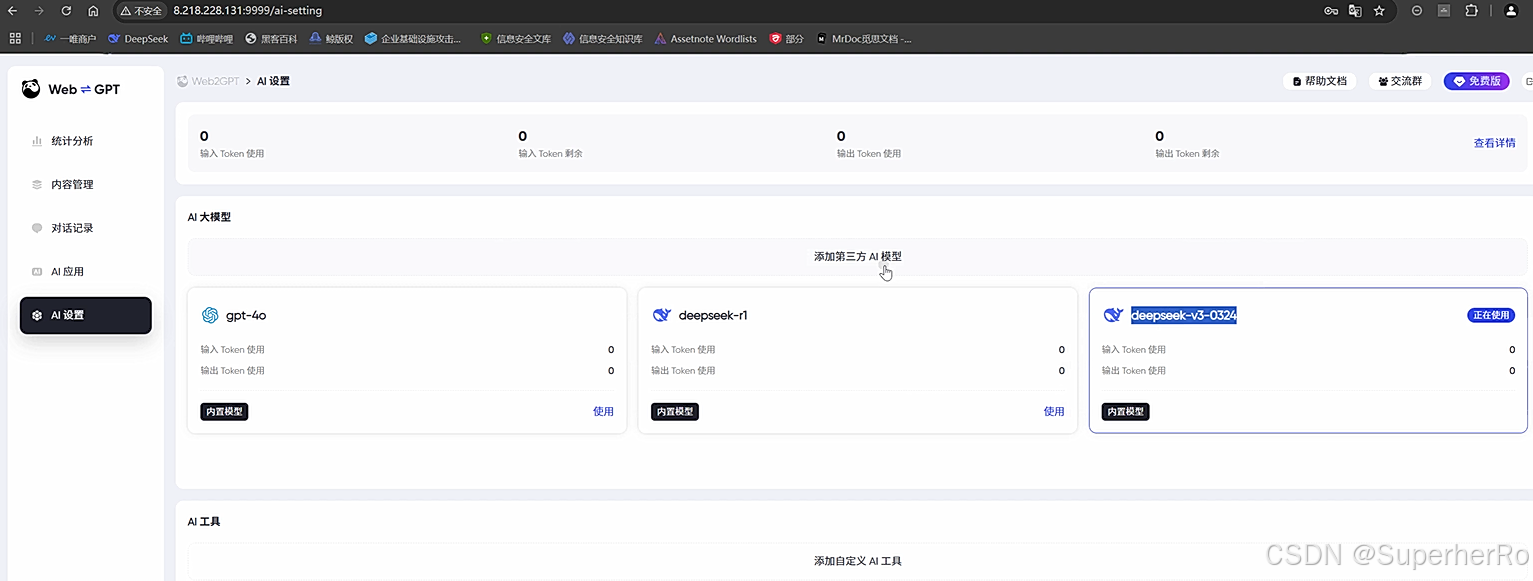Viewport: 1533px width, 581px height.
Task: Click the Web2GPT breadcrumb link
Action: 208,81
